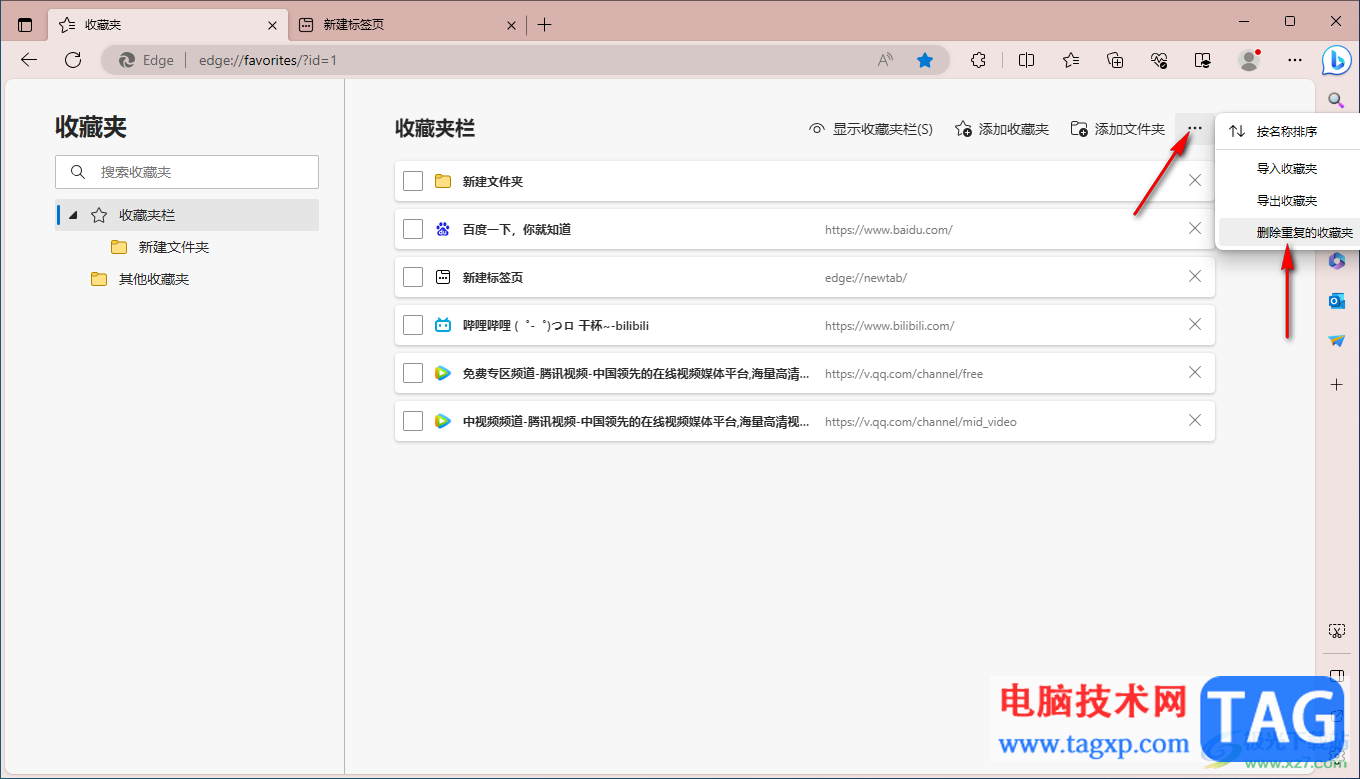Click the Baidu paw favicon
Viewport: 1360px width, 779px height.
(x=443, y=229)
